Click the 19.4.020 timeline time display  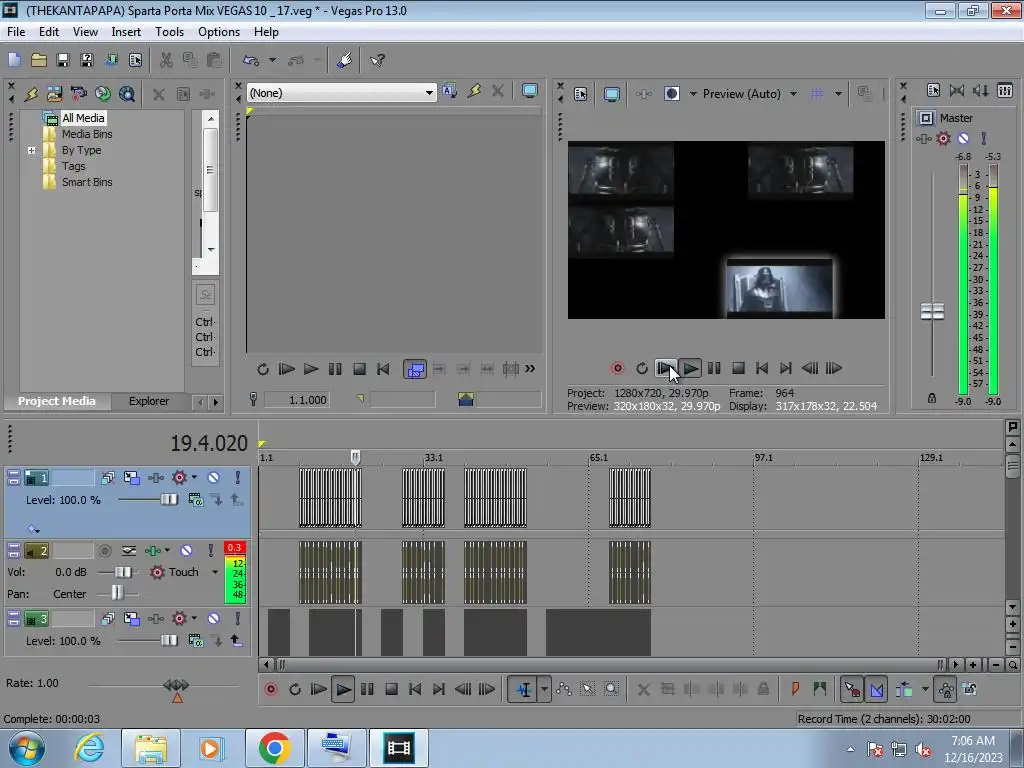click(209, 443)
